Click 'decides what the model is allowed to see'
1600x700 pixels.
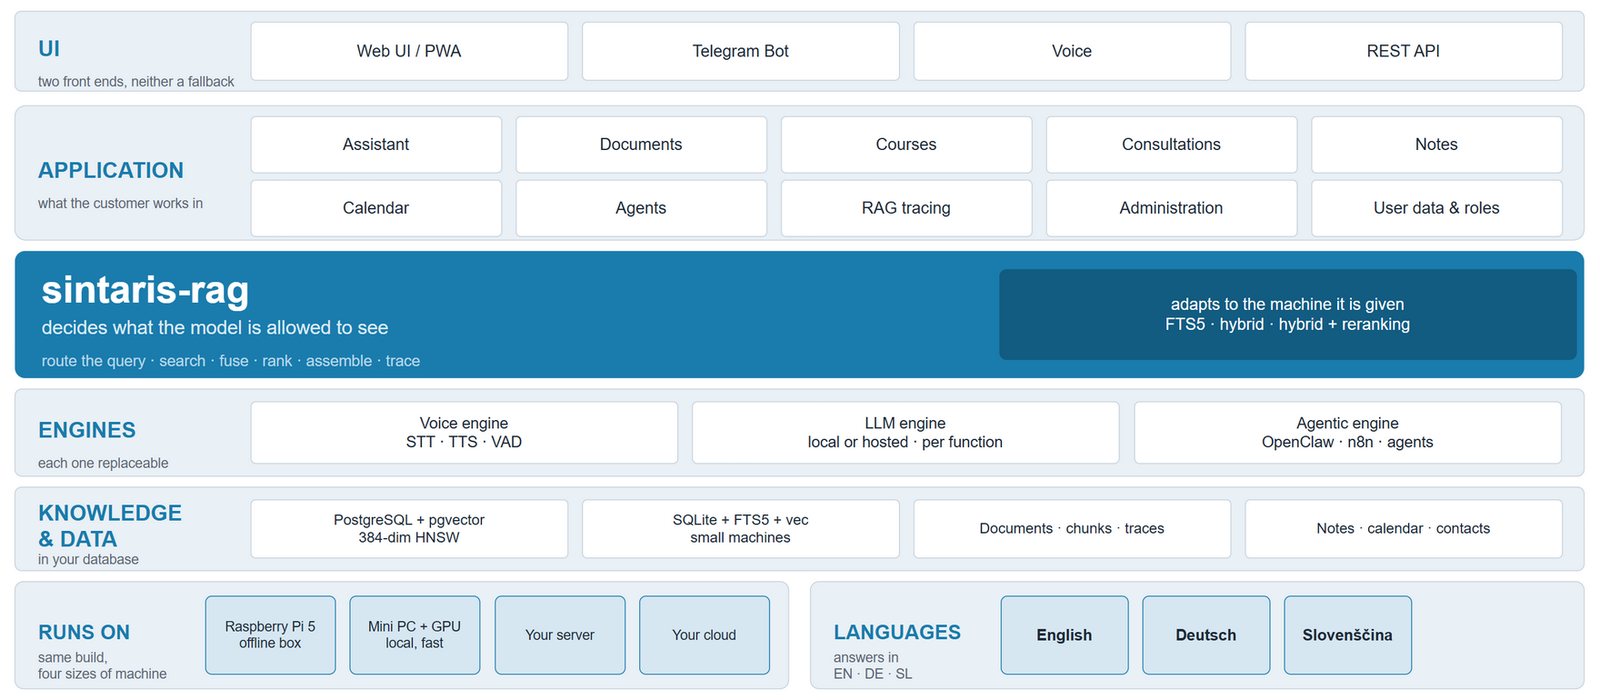pyautogui.click(x=215, y=328)
